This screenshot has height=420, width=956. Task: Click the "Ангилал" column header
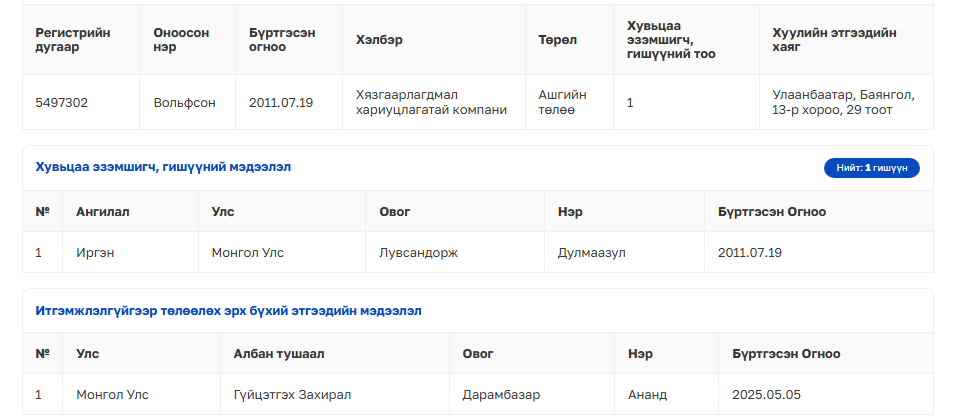(x=103, y=212)
